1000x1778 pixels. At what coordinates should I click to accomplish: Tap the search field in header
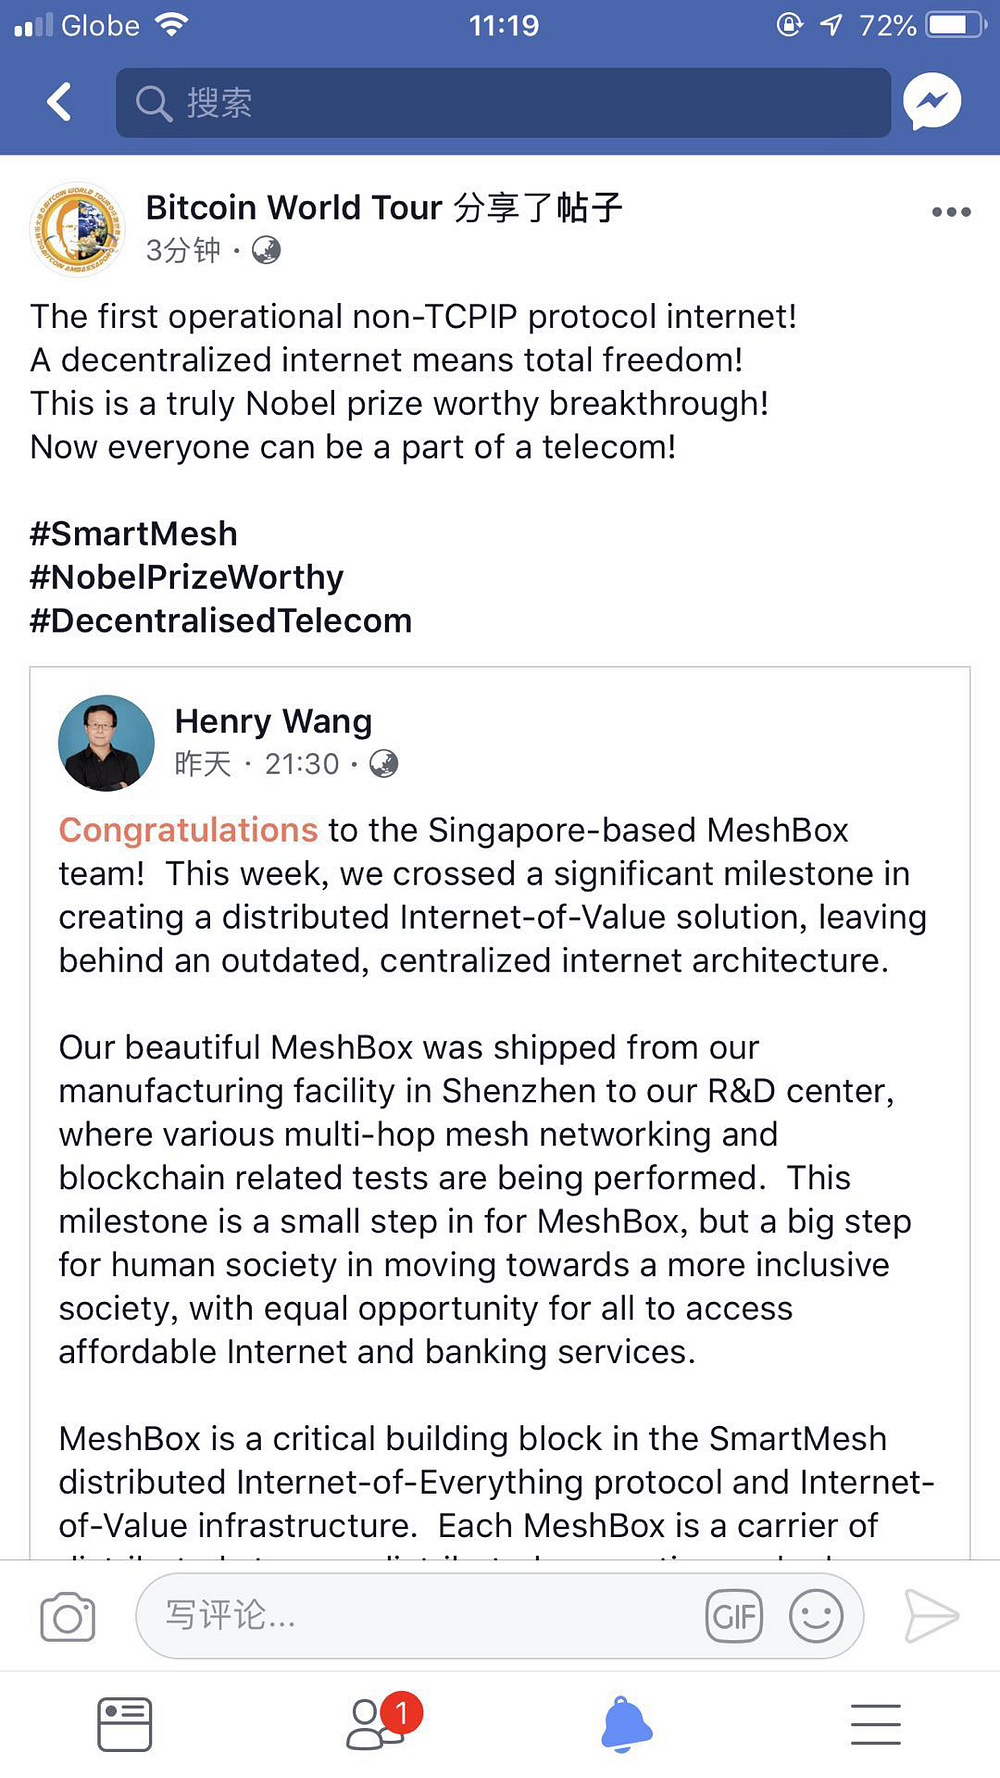pos(503,102)
